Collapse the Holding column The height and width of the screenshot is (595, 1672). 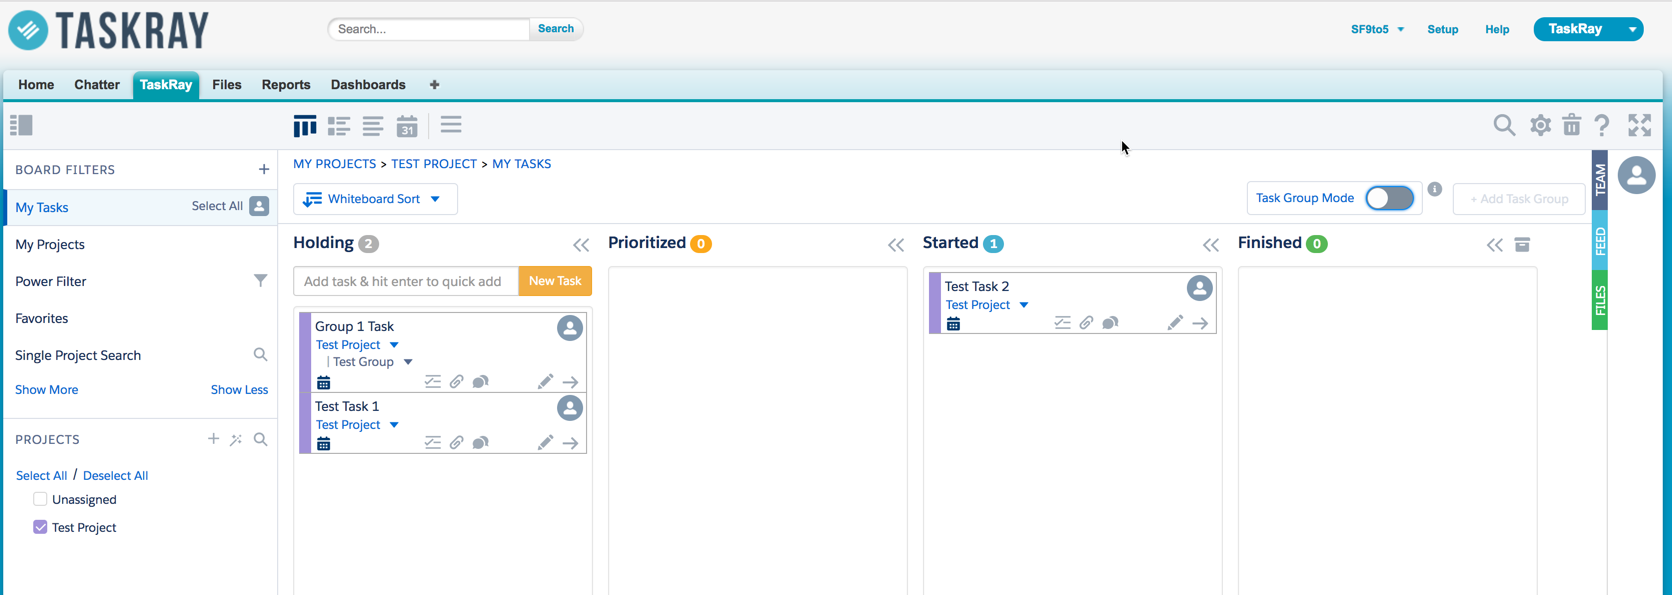click(x=581, y=245)
